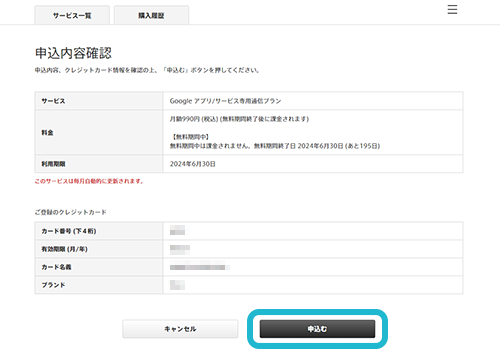The height and width of the screenshot is (360, 500).
Task: Switch to the 購入履歴 tab
Action: (151, 15)
